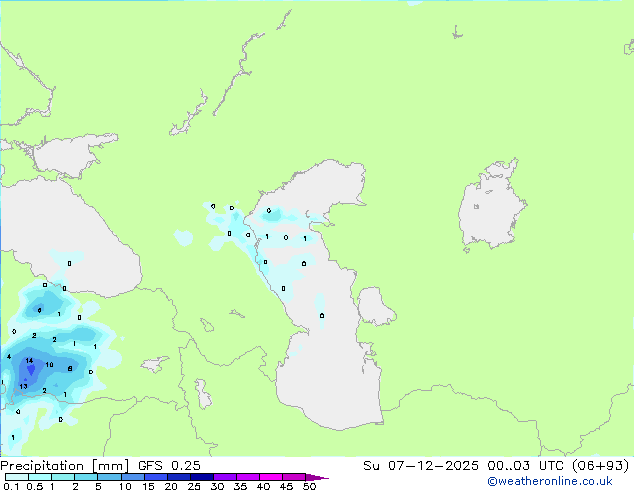Open the weatheronline.co.uk copyright link
The width and height of the screenshot is (634, 490).
(550, 481)
